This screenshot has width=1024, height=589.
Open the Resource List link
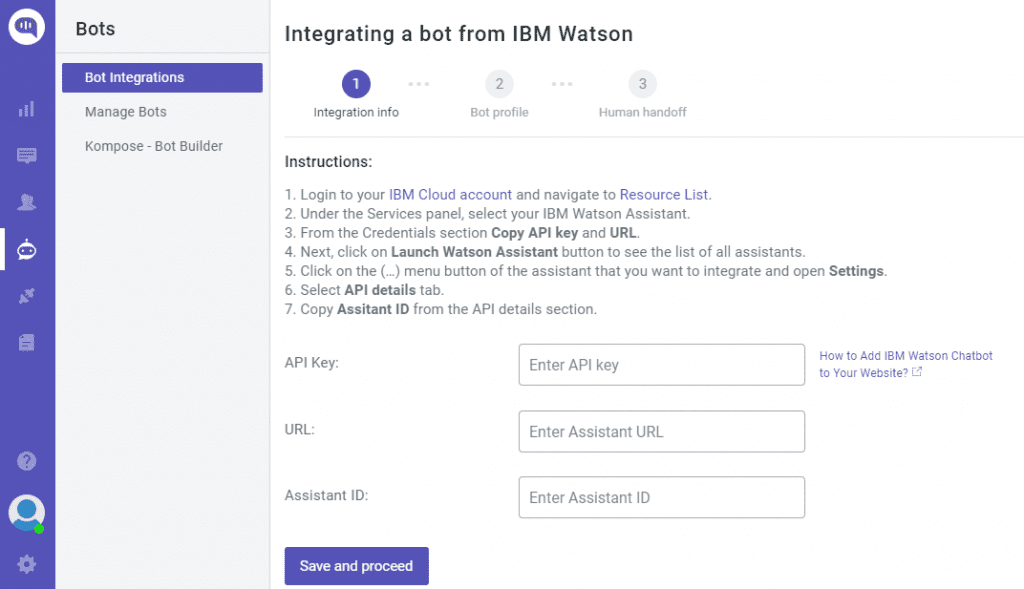pos(664,195)
